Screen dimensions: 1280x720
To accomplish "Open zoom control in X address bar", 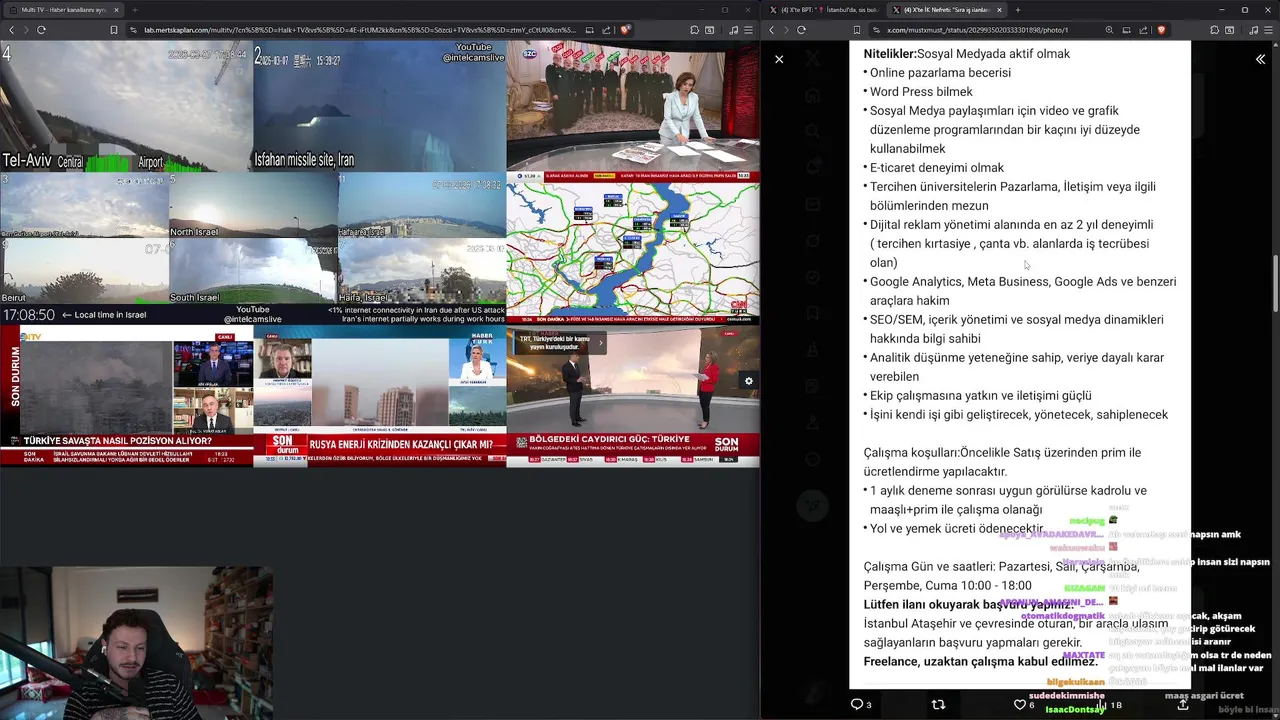I will click(x=1109, y=30).
